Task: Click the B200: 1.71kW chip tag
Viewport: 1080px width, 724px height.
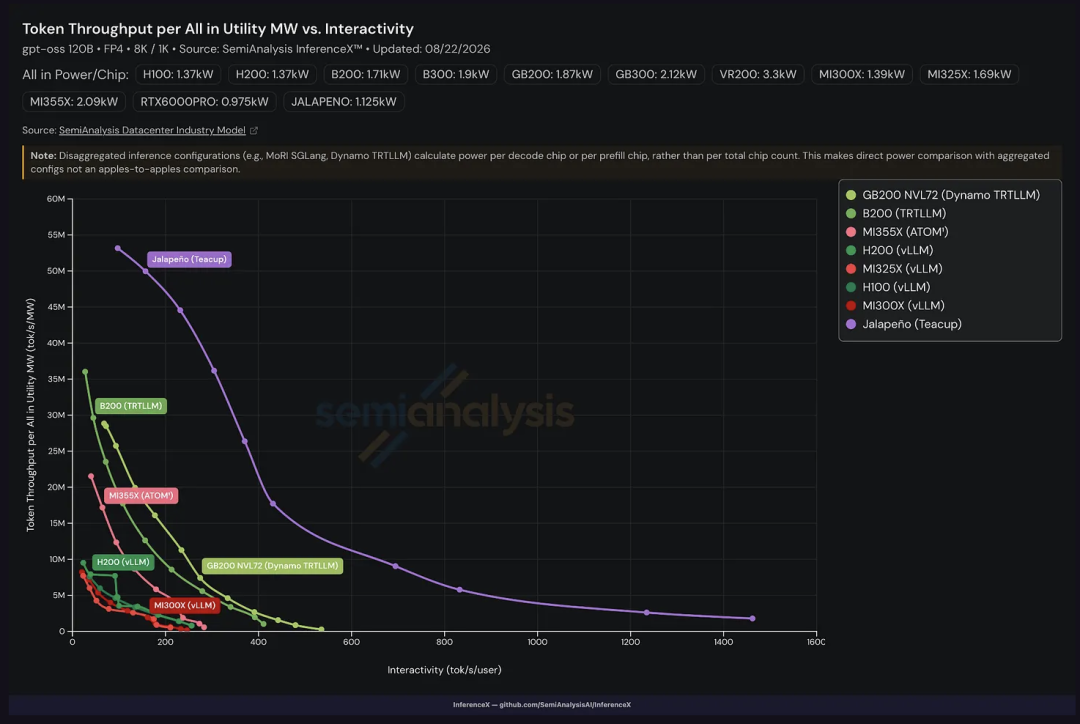Action: (x=365, y=74)
